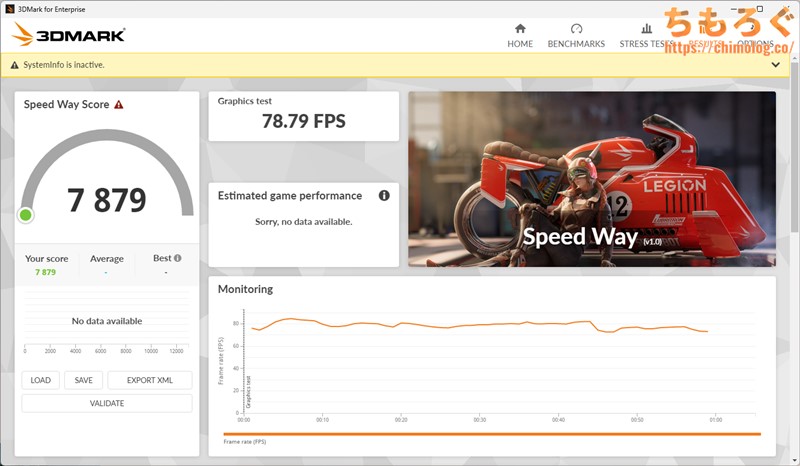This screenshot has width=800, height=466.
Task: Click the EXPORT XML button
Action: point(149,380)
